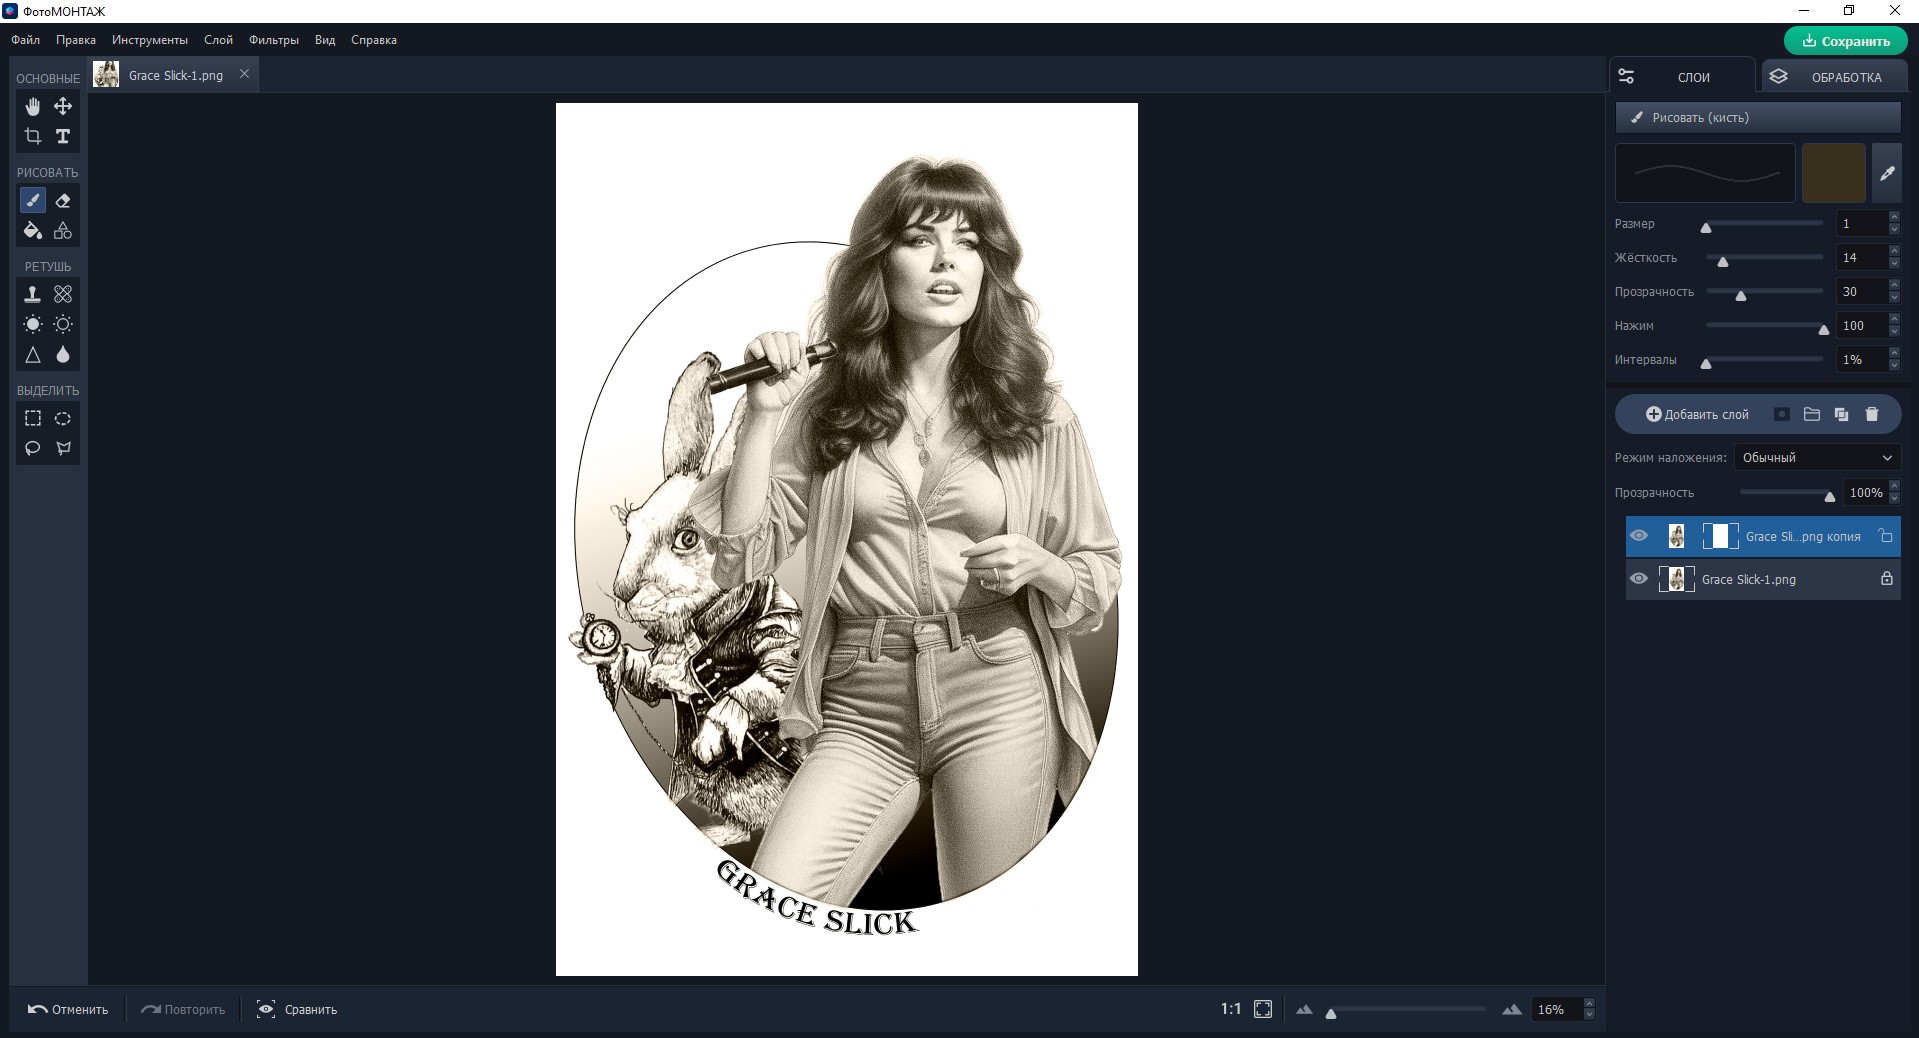1919x1038 pixels.
Task: Select the Text tool
Action: point(63,136)
